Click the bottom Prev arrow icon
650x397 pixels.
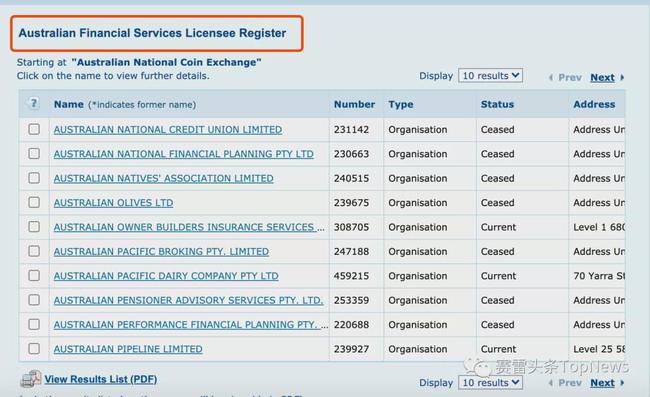click(551, 383)
